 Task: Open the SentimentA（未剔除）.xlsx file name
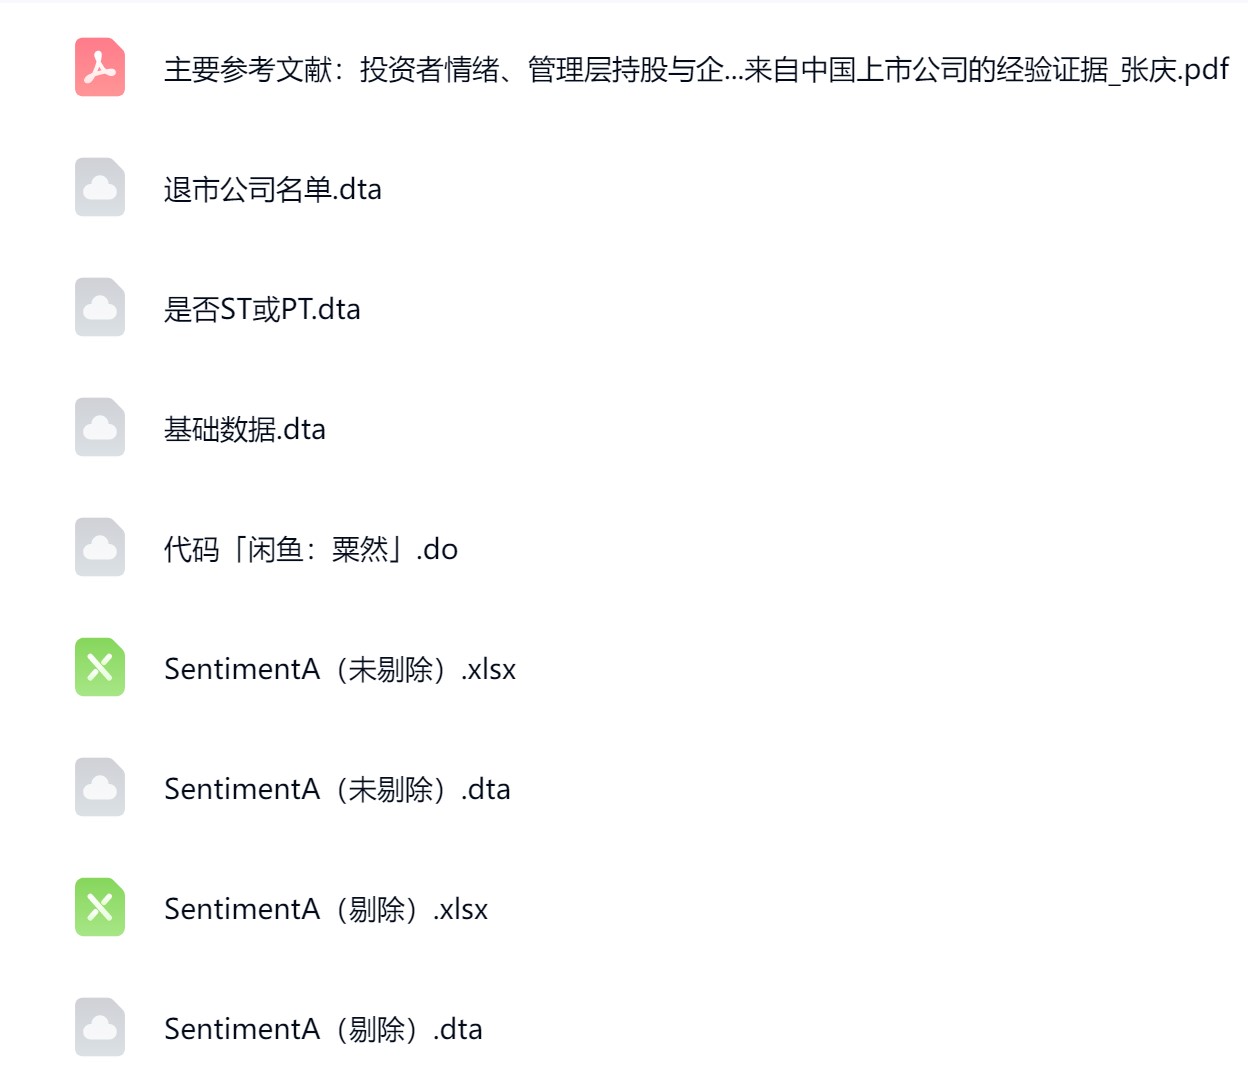(x=340, y=669)
